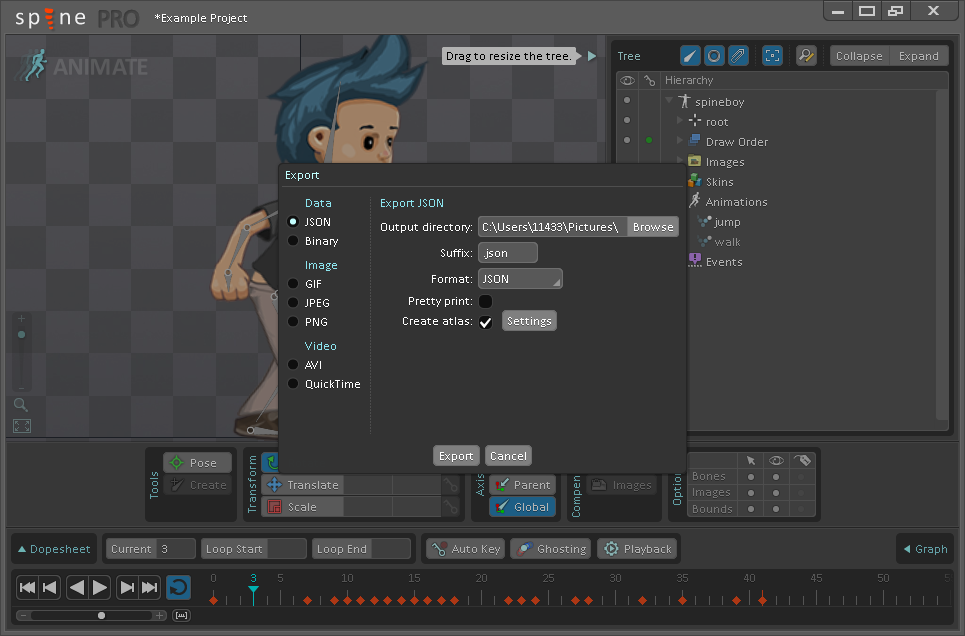Jump to first frame in playback controls

click(x=28, y=587)
